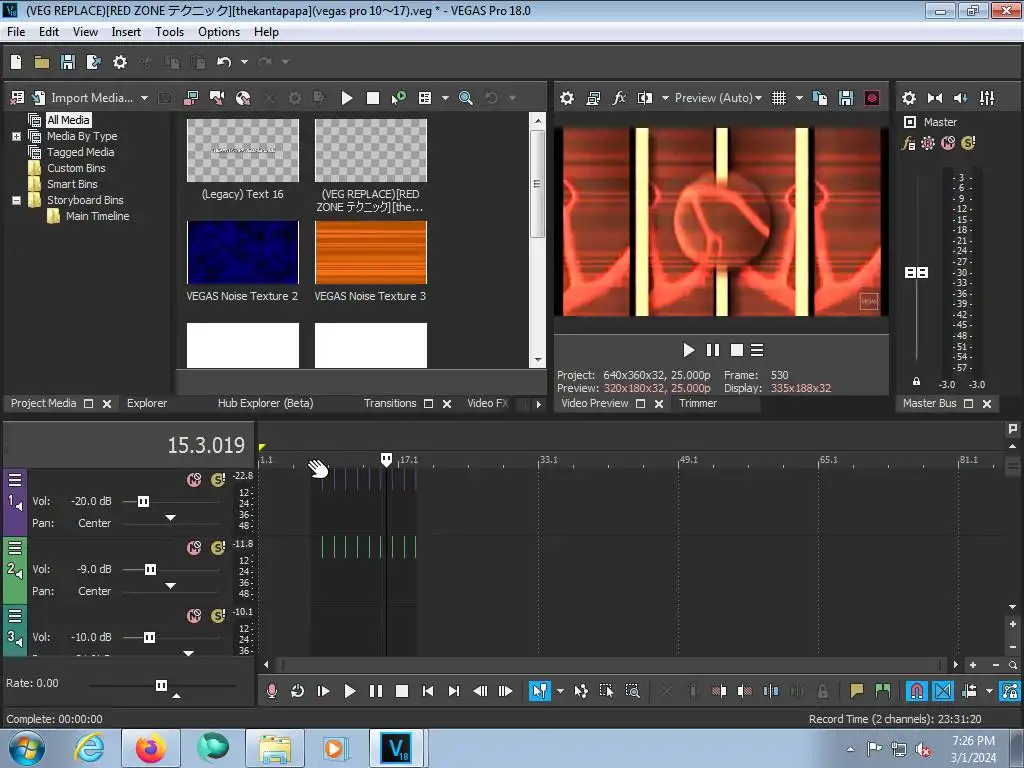Click Save Snapshot to File icon

pos(846,98)
